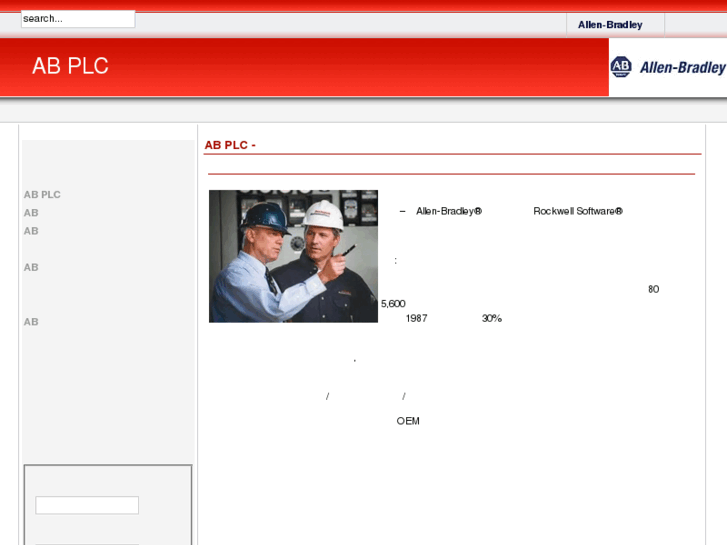Click the search box at the top
The image size is (727, 545).
[78, 19]
